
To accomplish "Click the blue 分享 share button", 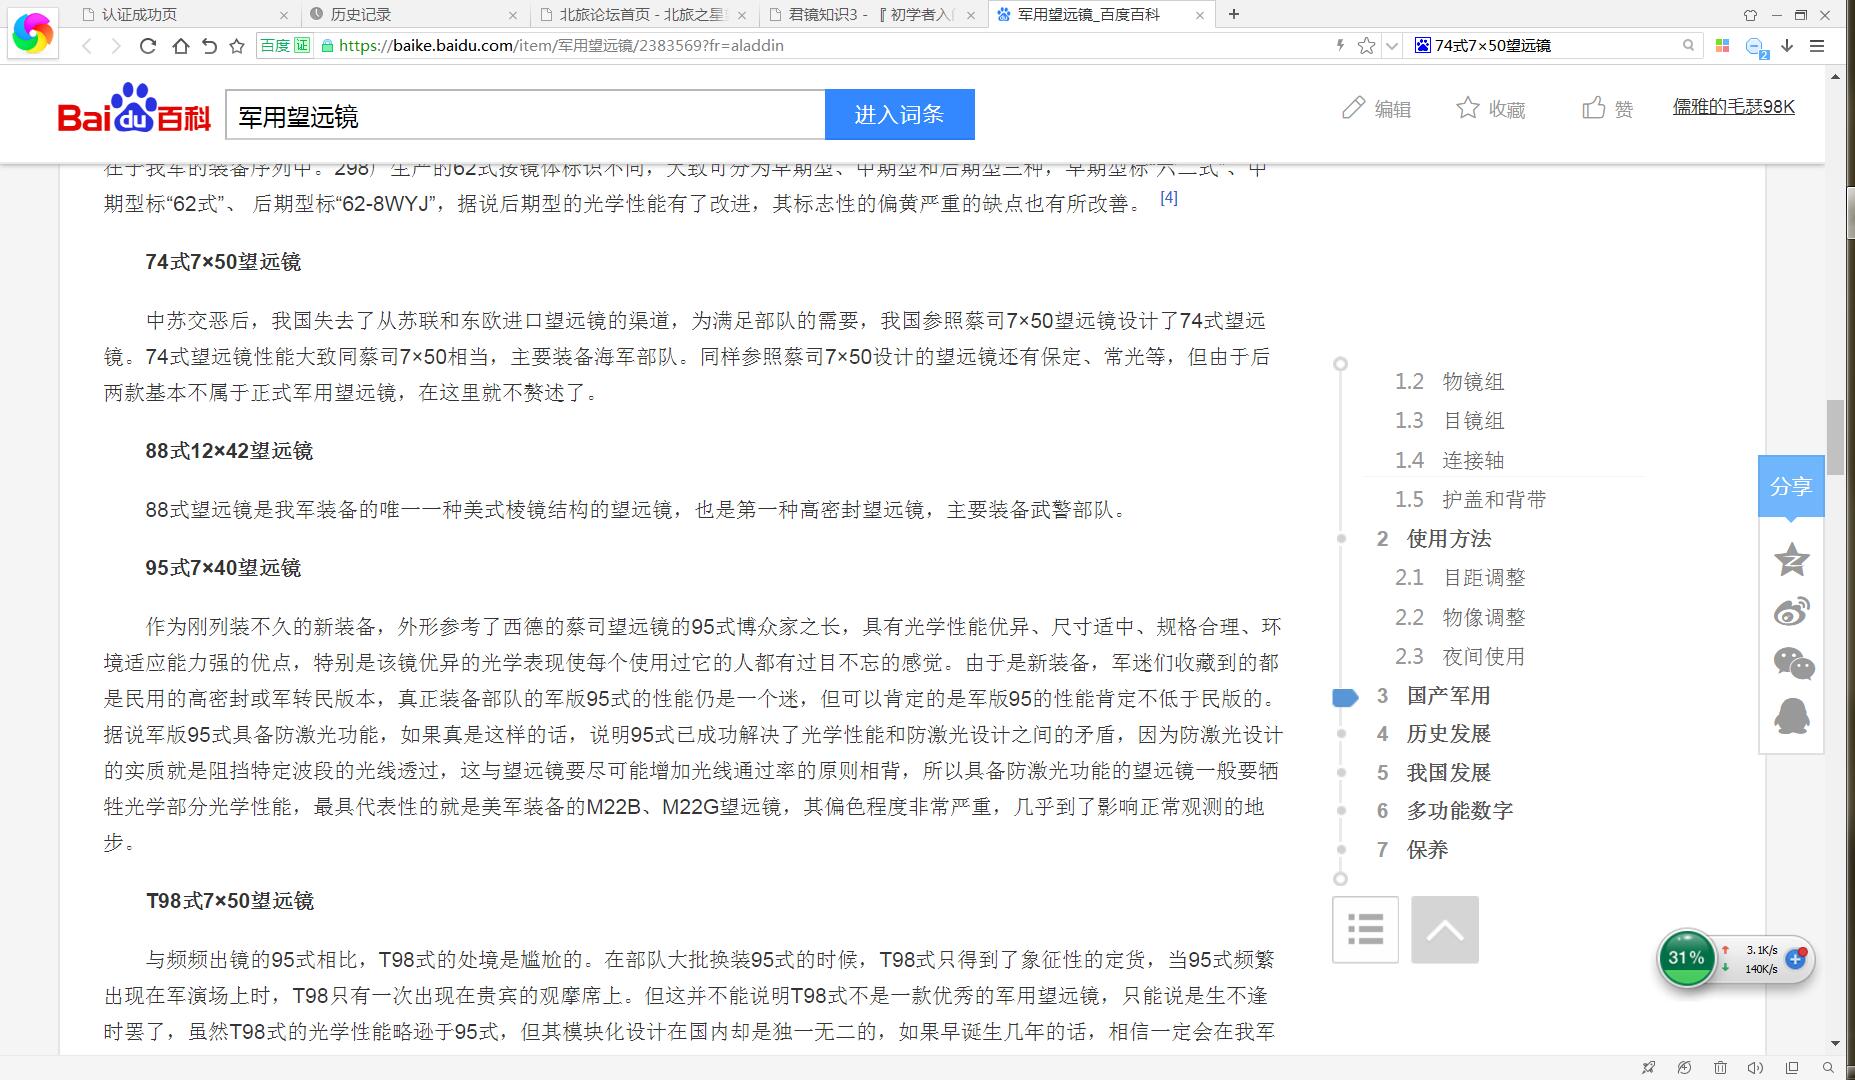I will pyautogui.click(x=1791, y=486).
